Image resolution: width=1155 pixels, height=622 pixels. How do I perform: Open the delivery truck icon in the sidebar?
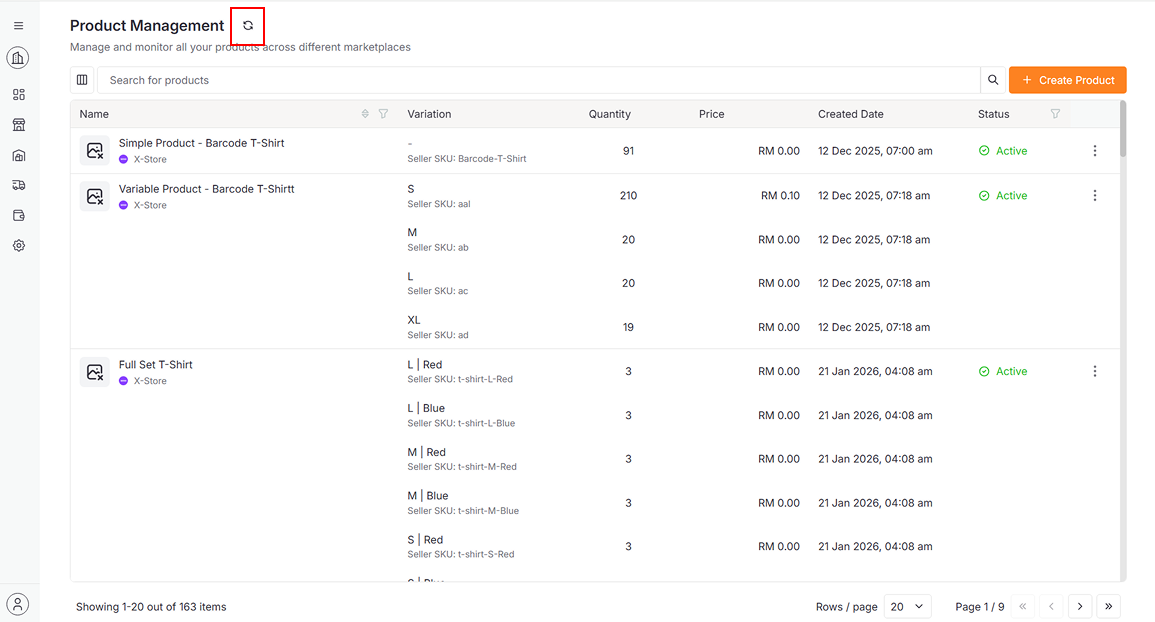click(x=18, y=185)
